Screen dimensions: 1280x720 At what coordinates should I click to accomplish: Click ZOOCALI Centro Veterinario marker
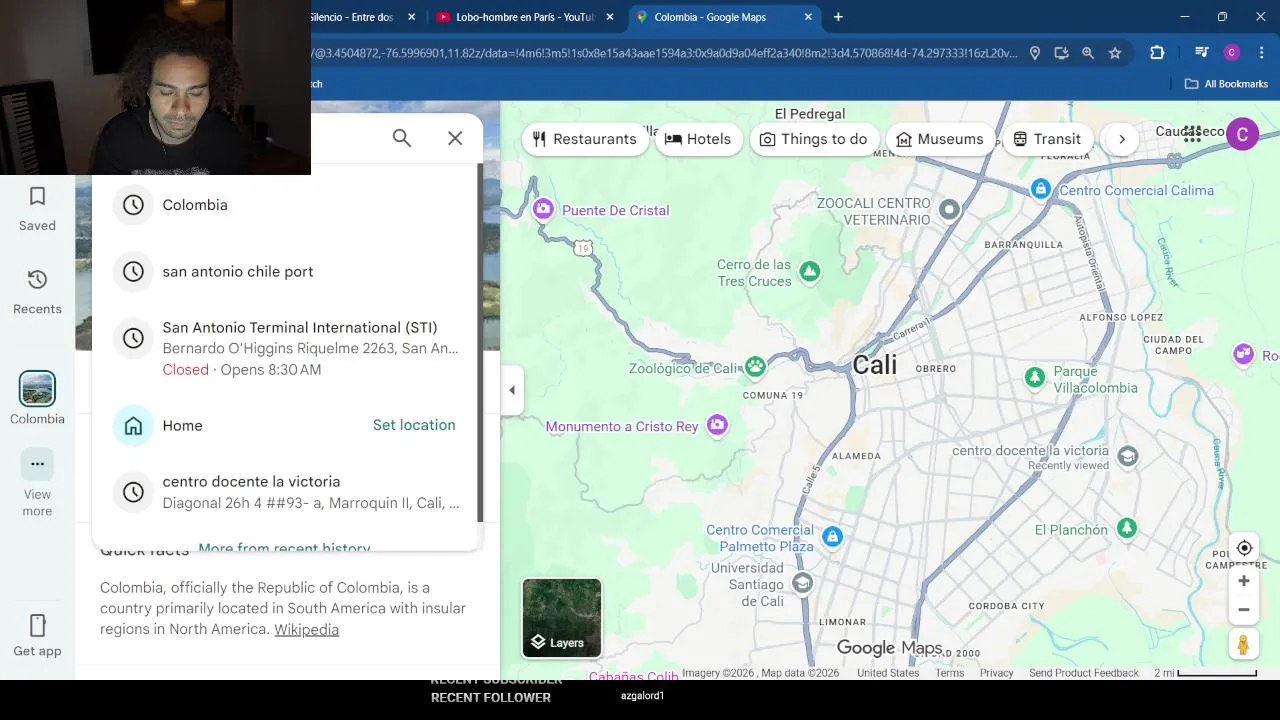point(949,209)
